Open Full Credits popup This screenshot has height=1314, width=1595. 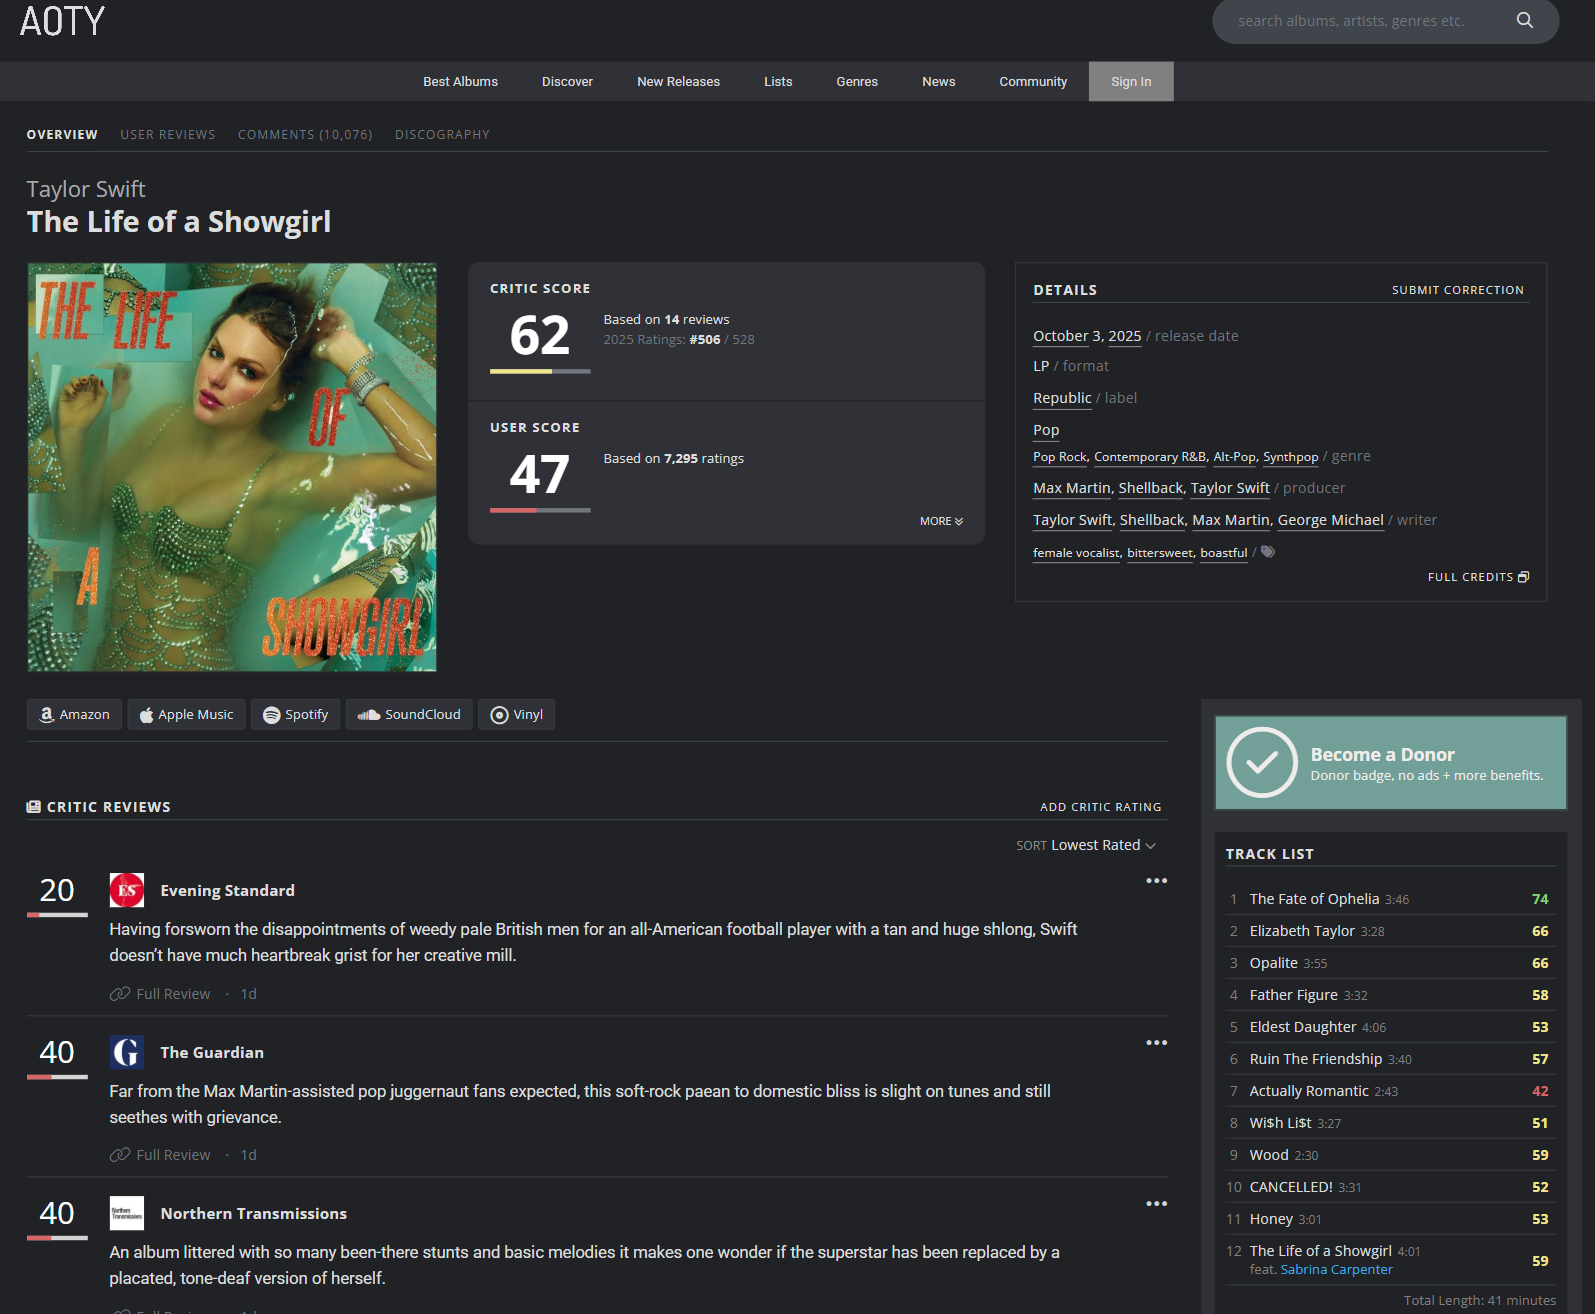pos(1478,577)
